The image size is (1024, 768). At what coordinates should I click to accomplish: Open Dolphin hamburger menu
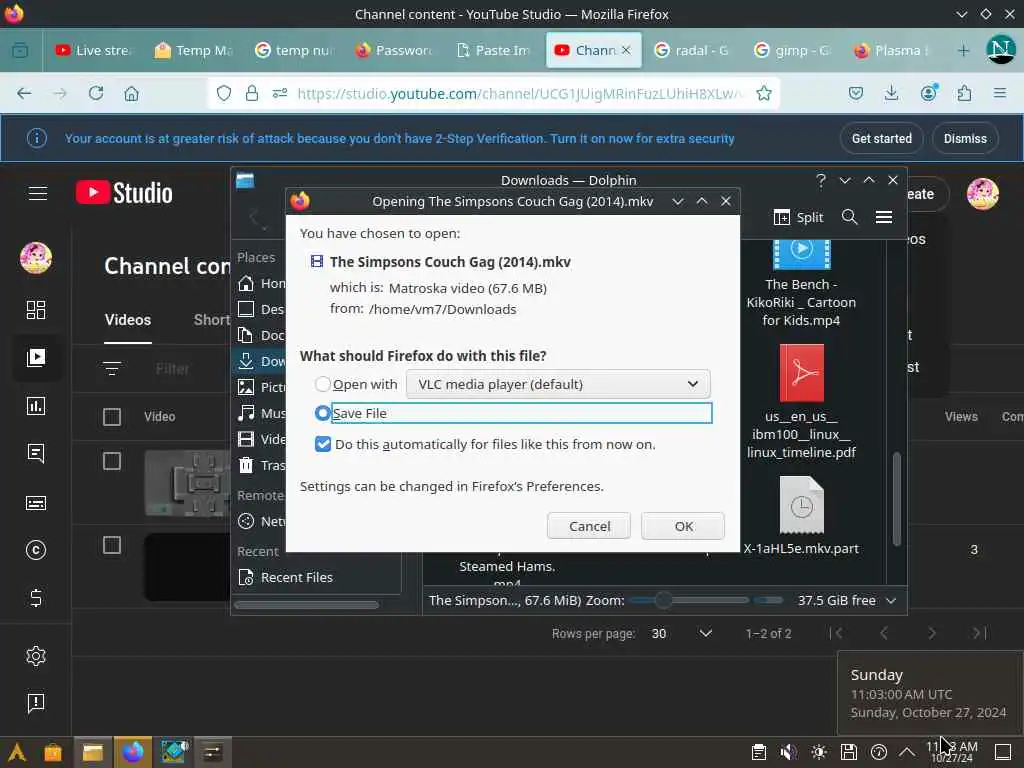(x=884, y=217)
